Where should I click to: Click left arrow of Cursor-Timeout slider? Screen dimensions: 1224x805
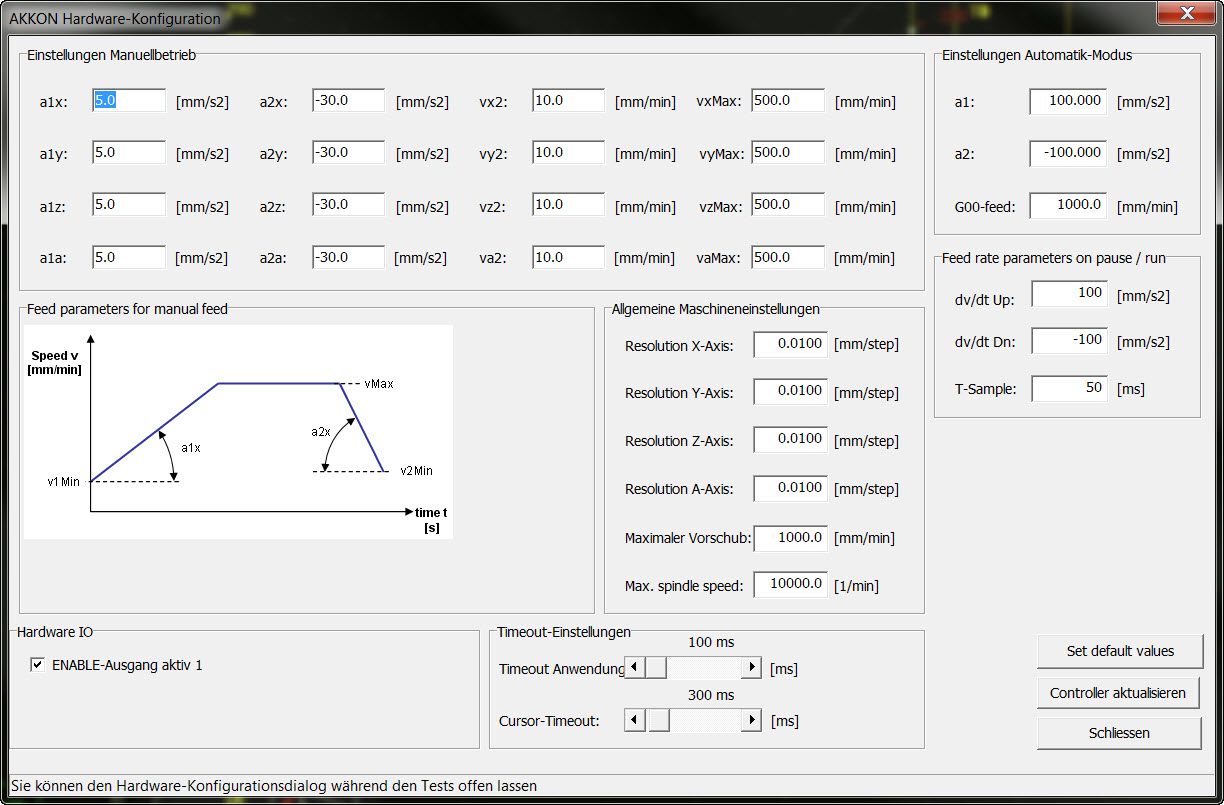tap(633, 720)
